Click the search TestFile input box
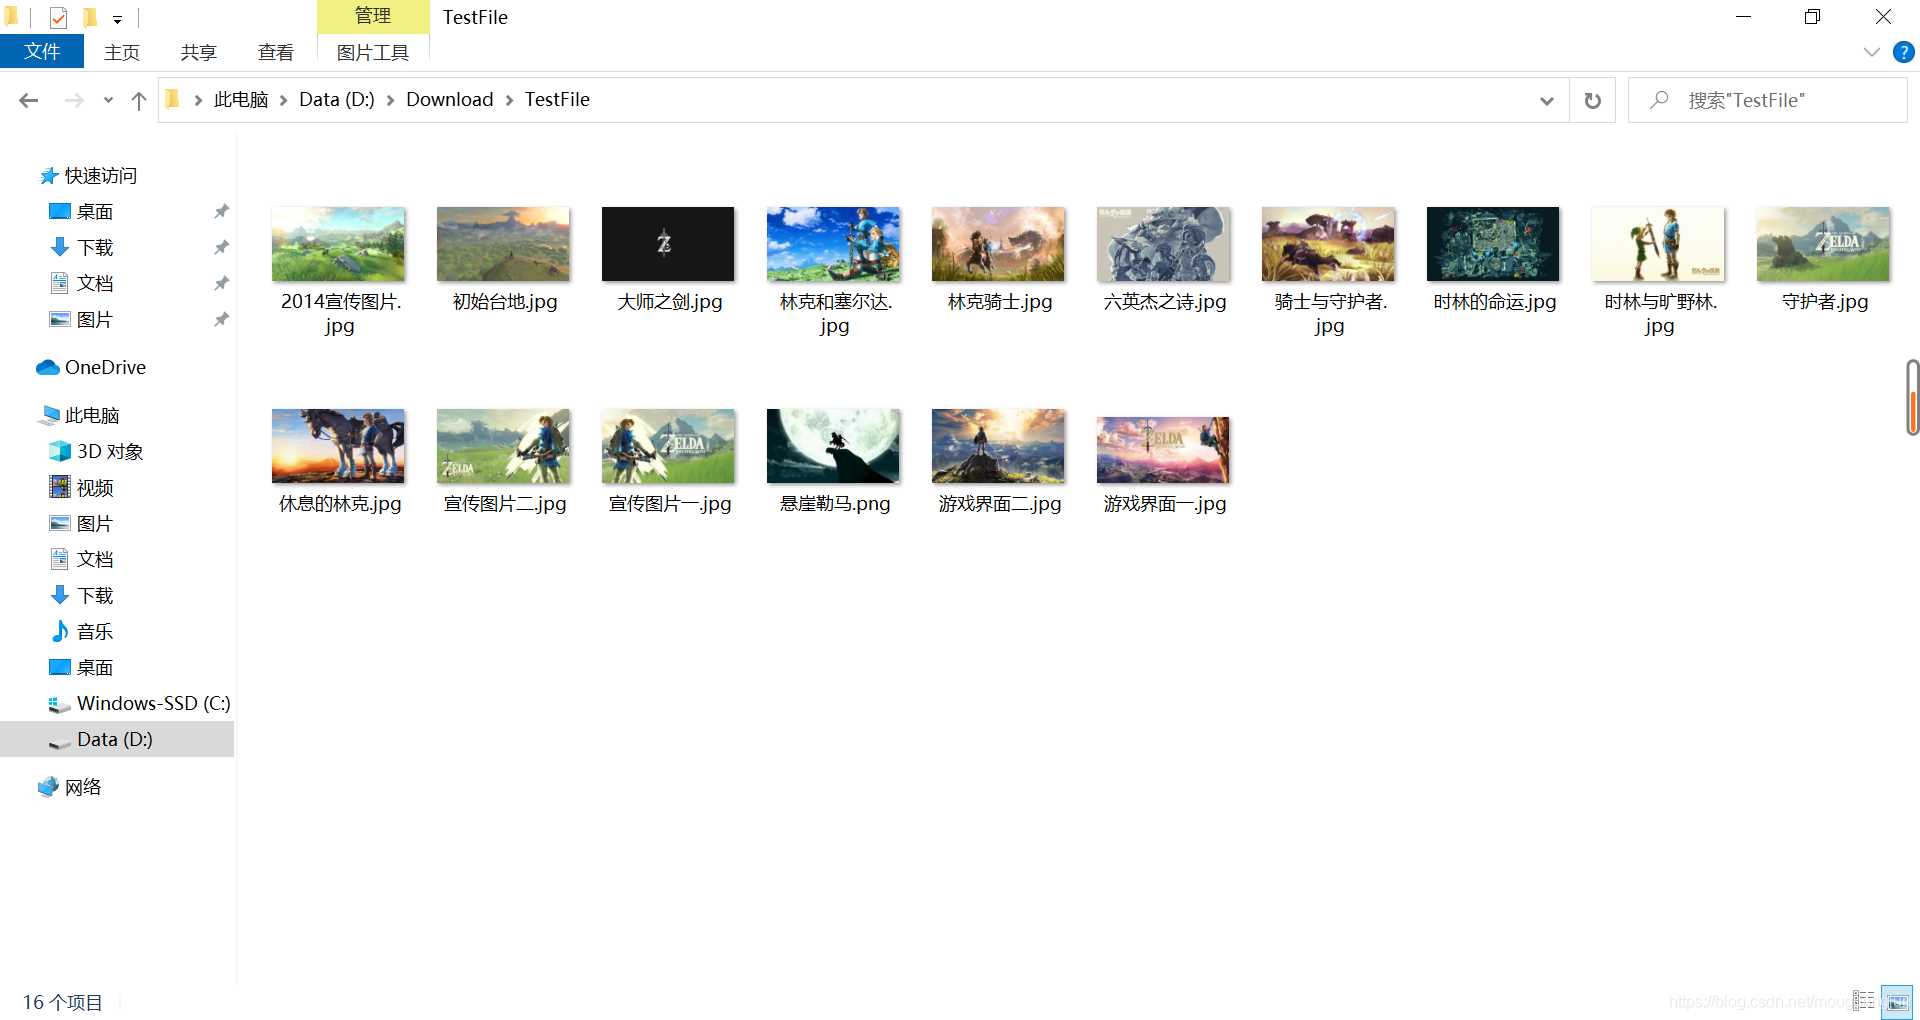1920x1020 pixels. (1767, 100)
